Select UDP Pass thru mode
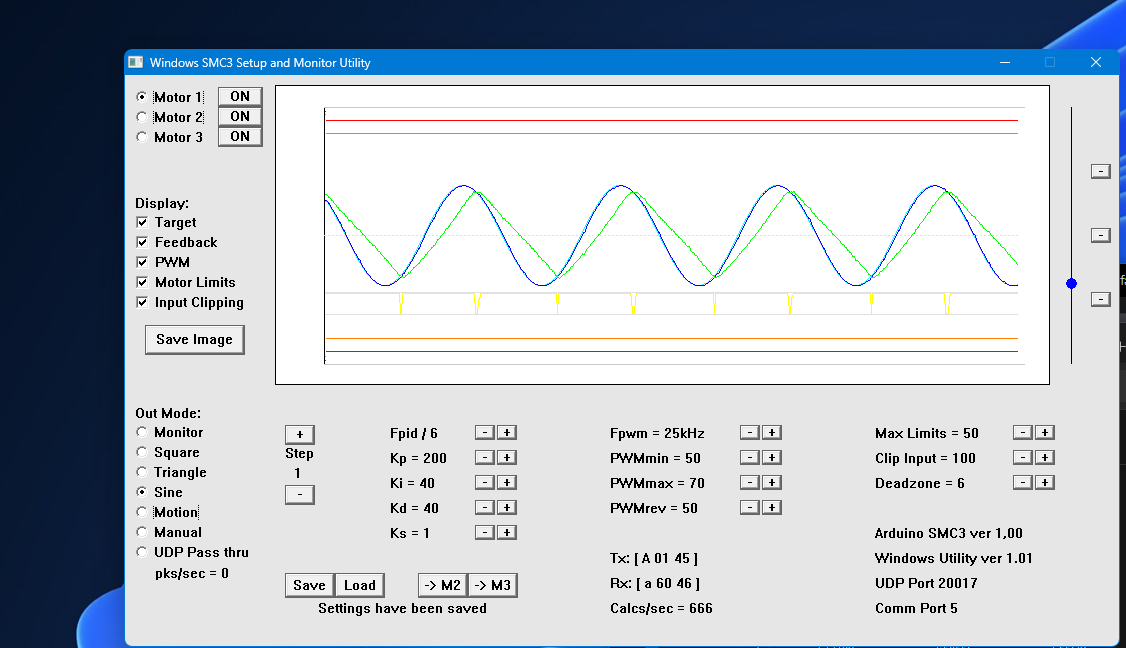The image size is (1126, 648). (142, 552)
